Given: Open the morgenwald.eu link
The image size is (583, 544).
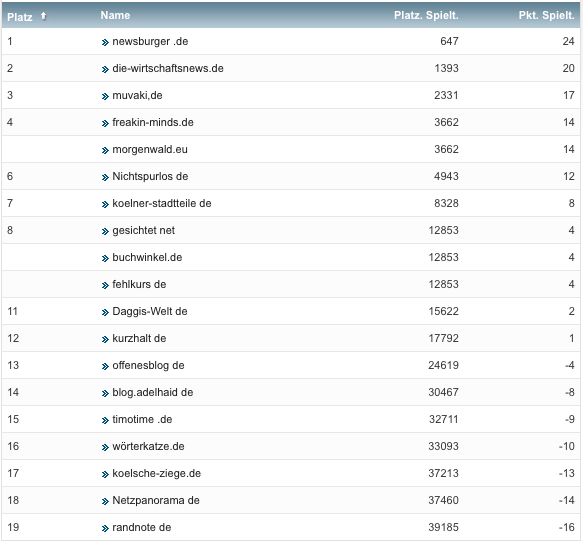Looking at the screenshot, I should pyautogui.click(x=150, y=149).
